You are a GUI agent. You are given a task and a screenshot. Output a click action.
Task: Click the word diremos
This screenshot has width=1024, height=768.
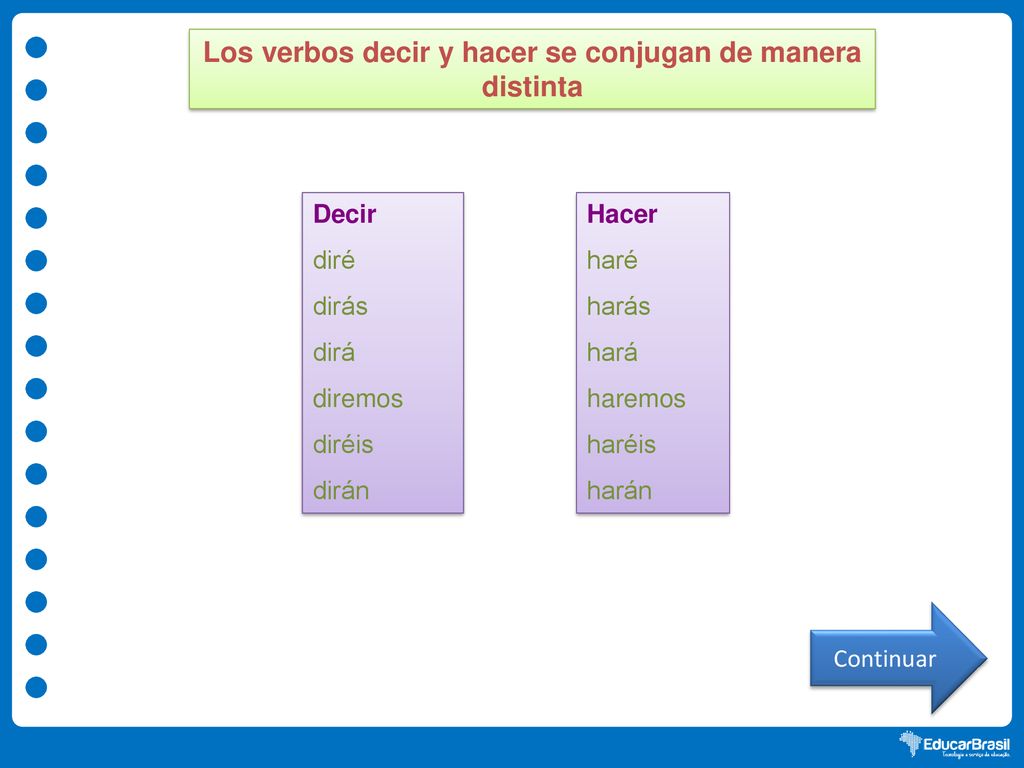tap(358, 398)
